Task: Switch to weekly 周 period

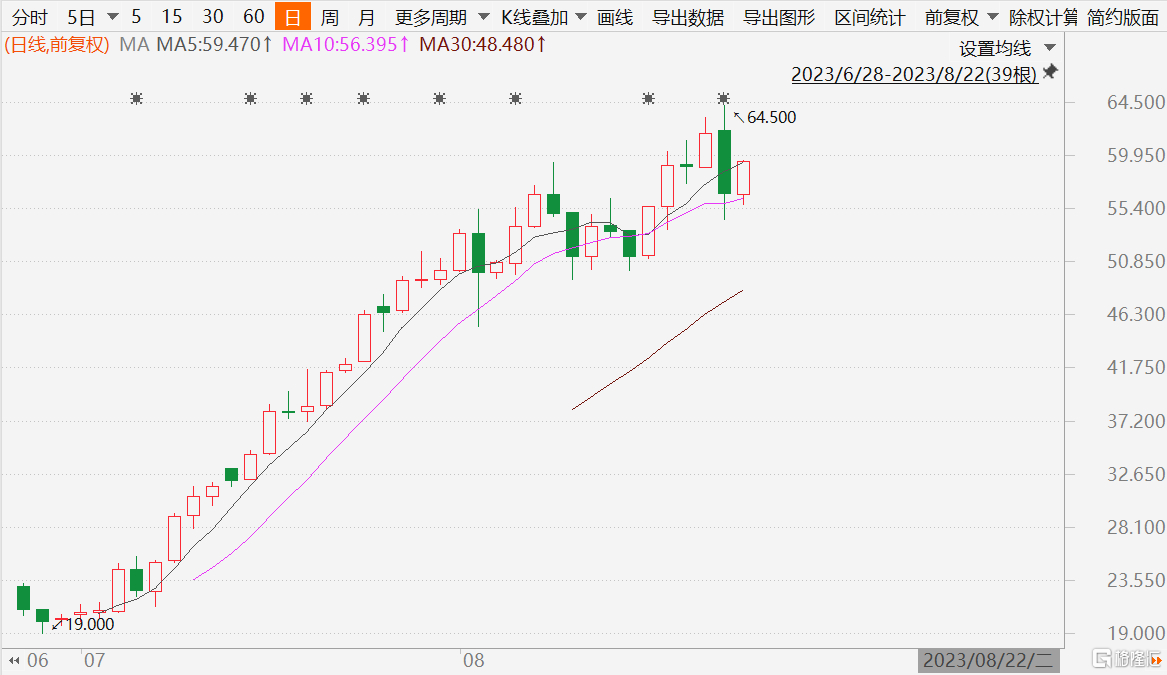Action: (x=330, y=17)
